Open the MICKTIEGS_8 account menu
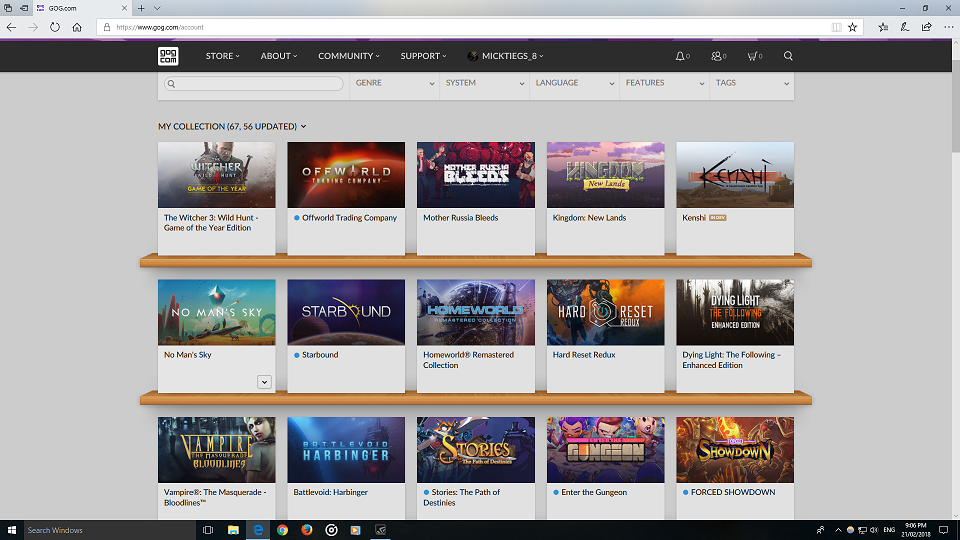The image size is (960, 540). pyautogui.click(x=506, y=56)
